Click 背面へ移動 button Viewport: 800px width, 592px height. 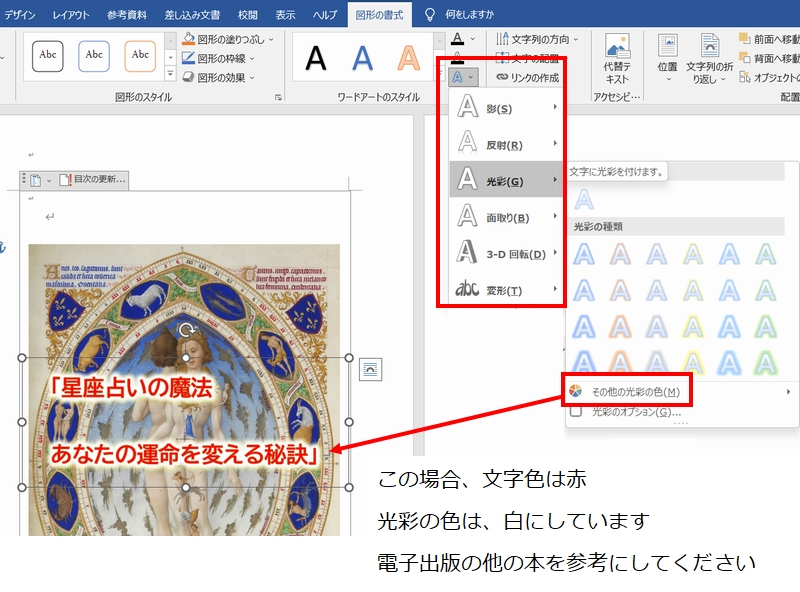[769, 58]
